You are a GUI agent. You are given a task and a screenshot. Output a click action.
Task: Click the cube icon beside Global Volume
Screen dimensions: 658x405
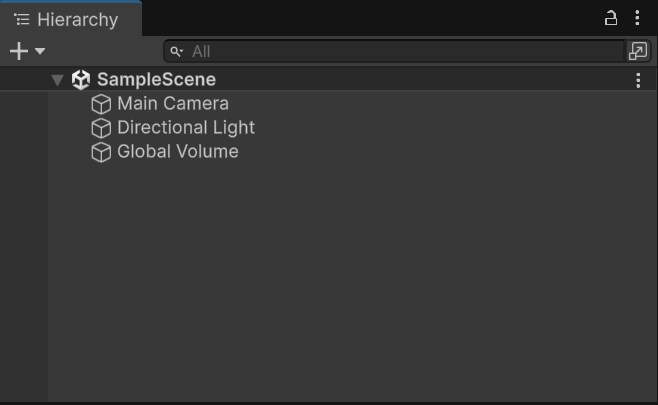[101, 152]
